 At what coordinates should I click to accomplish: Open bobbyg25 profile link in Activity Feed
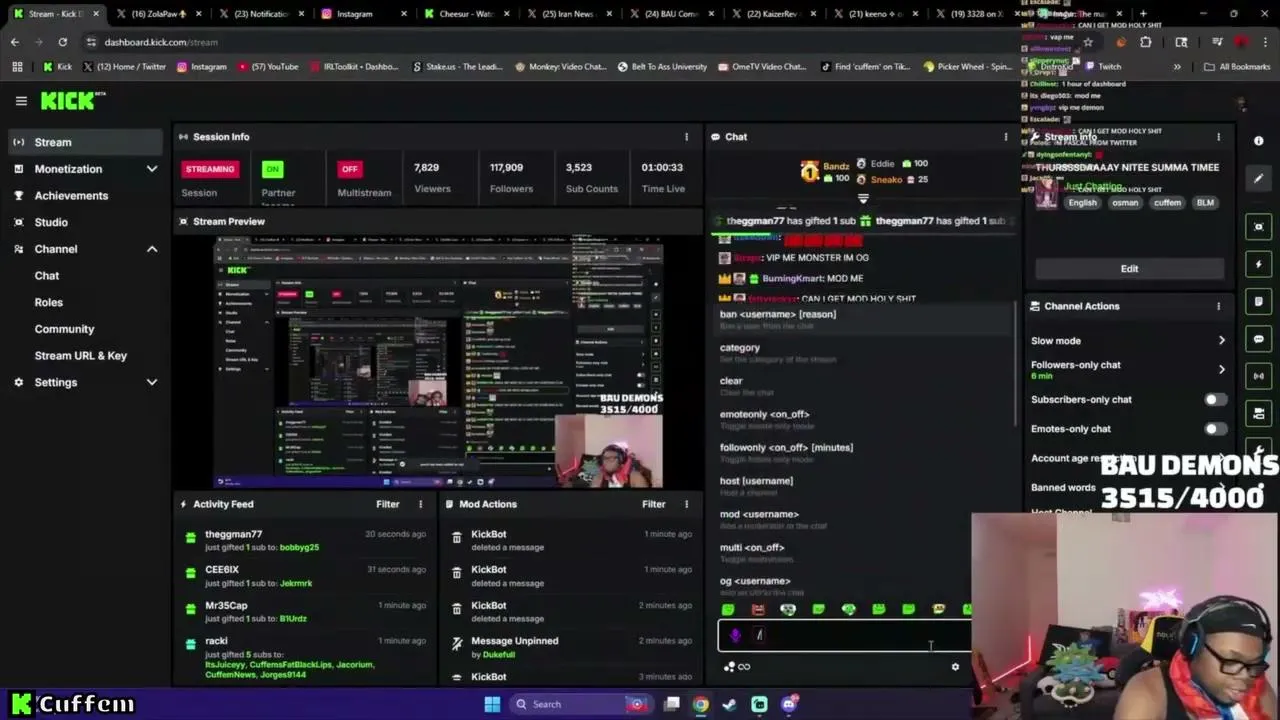click(x=299, y=548)
